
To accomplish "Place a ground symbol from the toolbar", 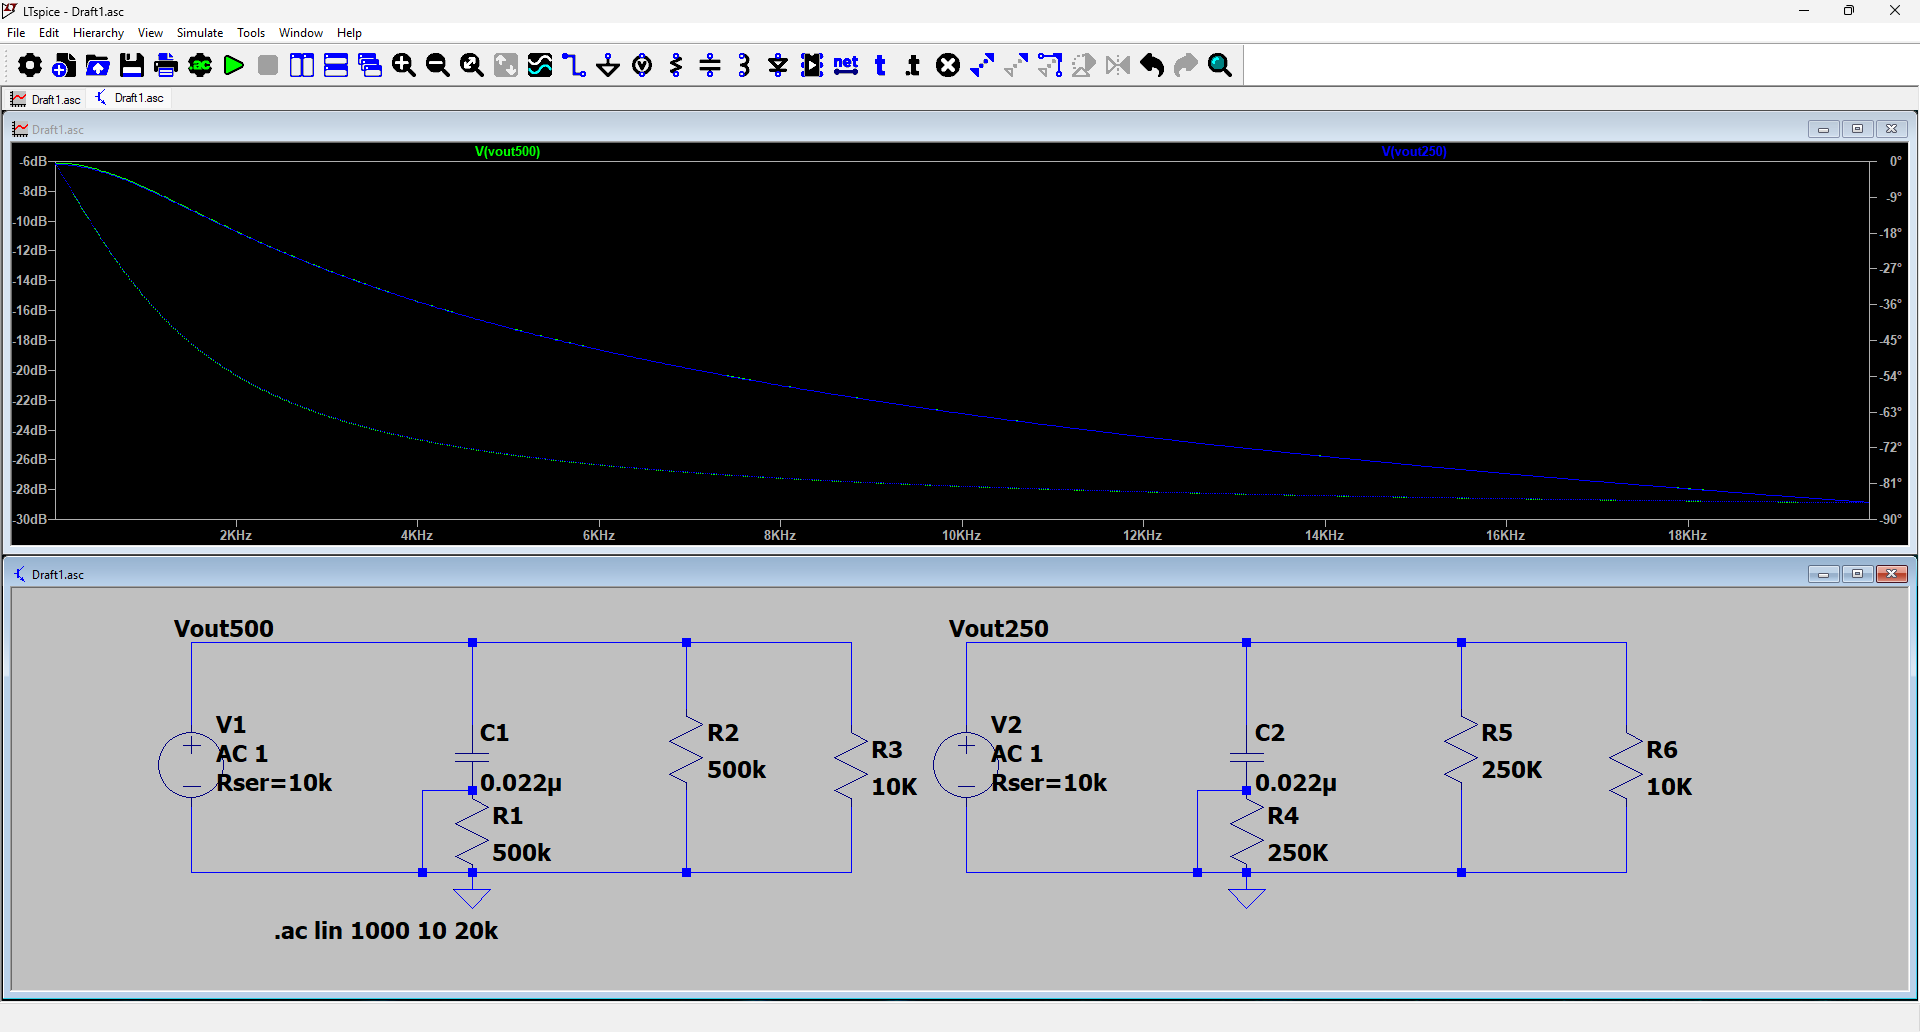I will [x=608, y=66].
